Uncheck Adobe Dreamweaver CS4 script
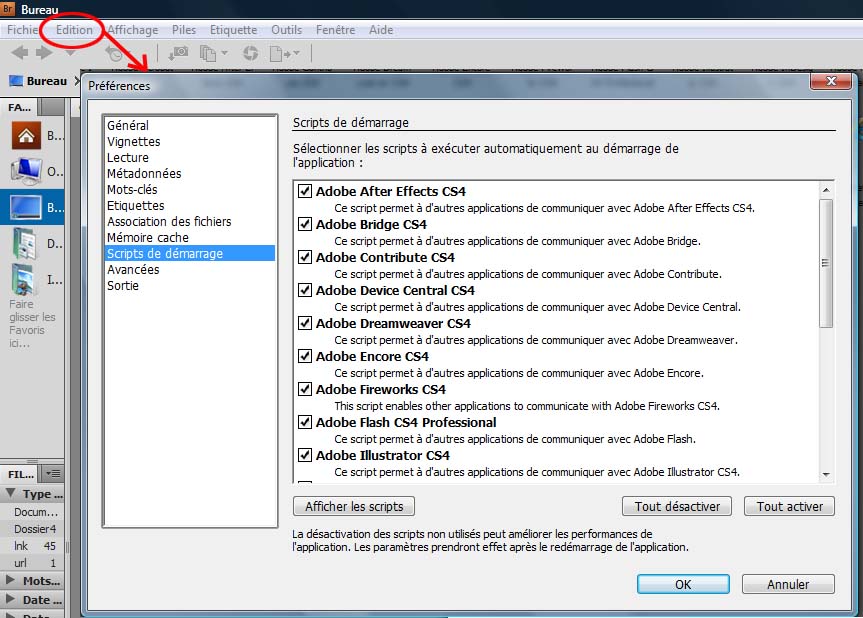The height and width of the screenshot is (618, 863). (305, 323)
